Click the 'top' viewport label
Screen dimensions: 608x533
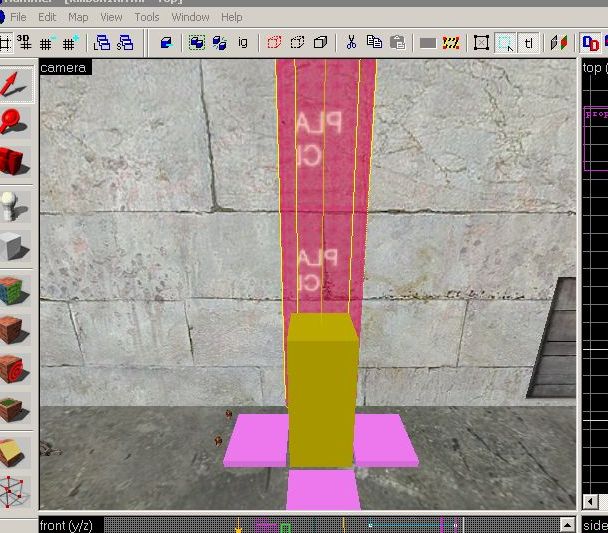[x=592, y=68]
